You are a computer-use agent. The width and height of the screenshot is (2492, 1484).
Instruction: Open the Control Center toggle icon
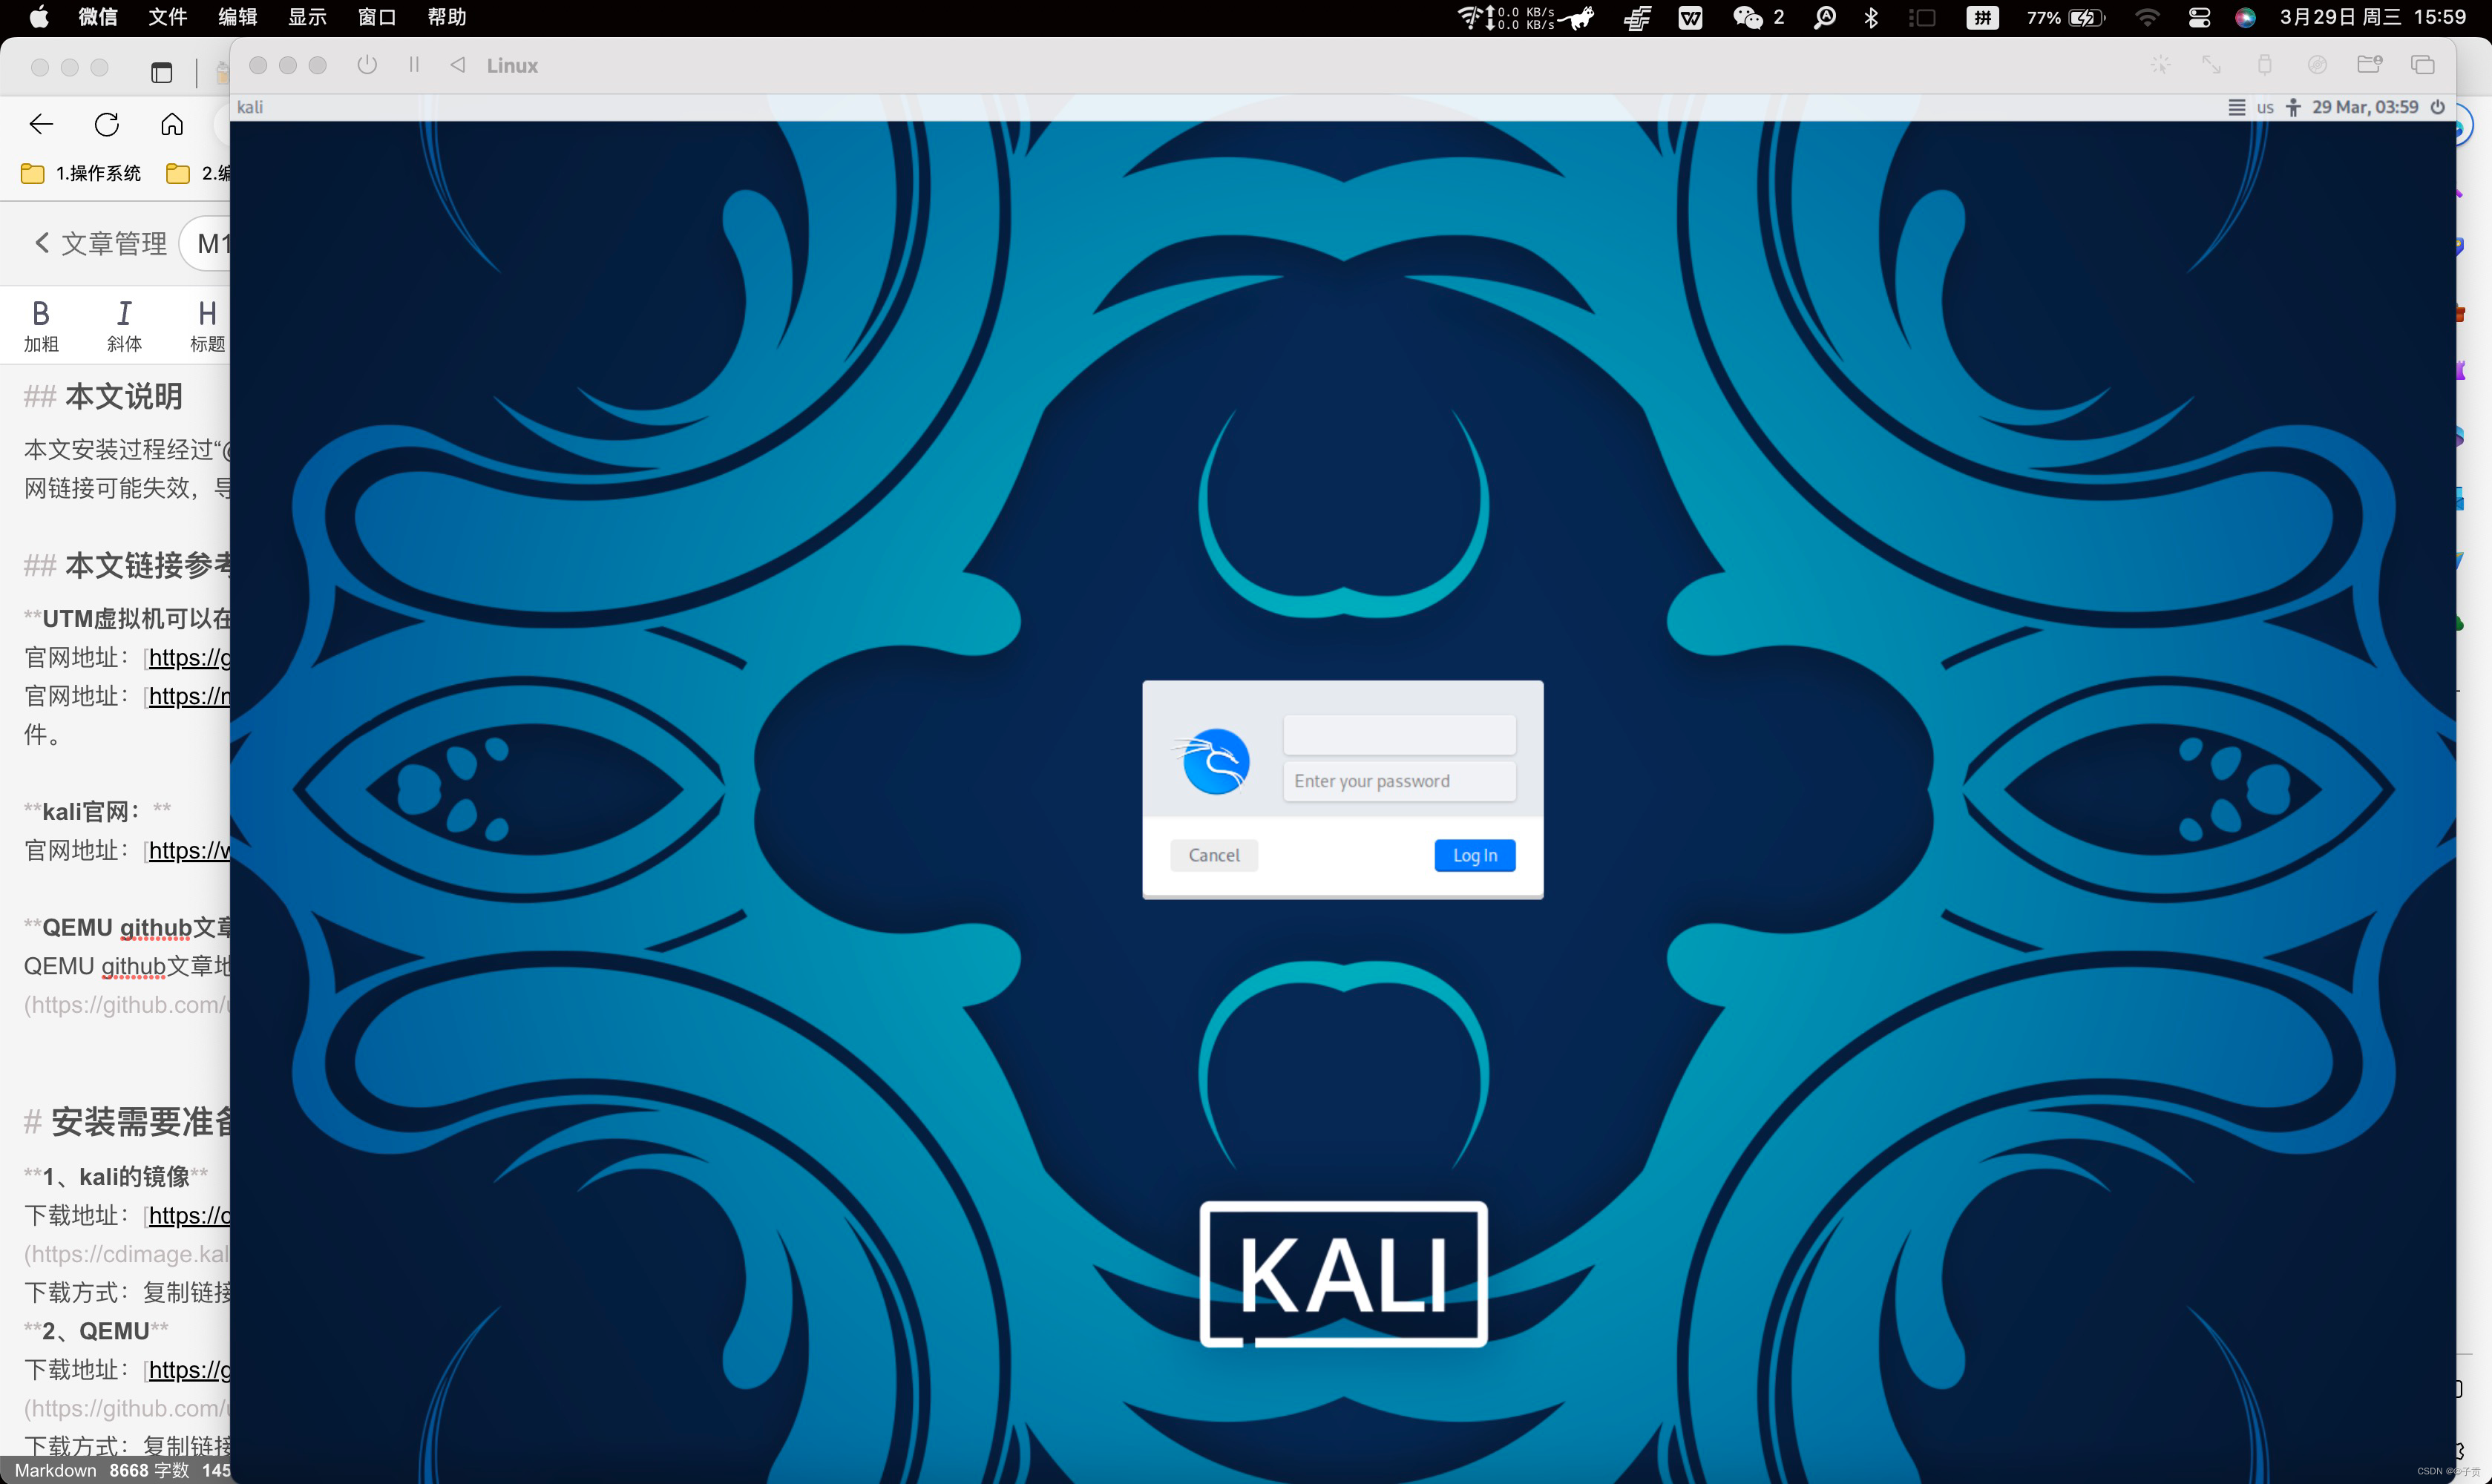coord(2199,17)
